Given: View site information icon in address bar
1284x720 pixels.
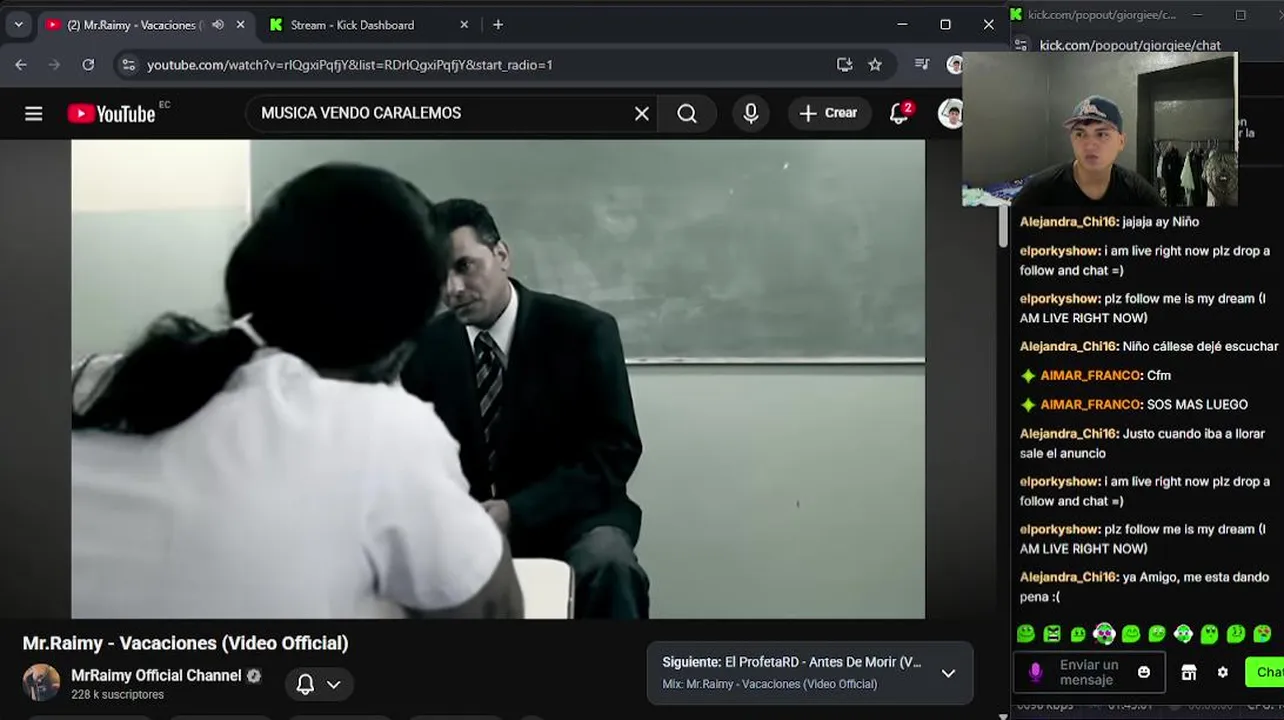Looking at the screenshot, I should click(128, 65).
